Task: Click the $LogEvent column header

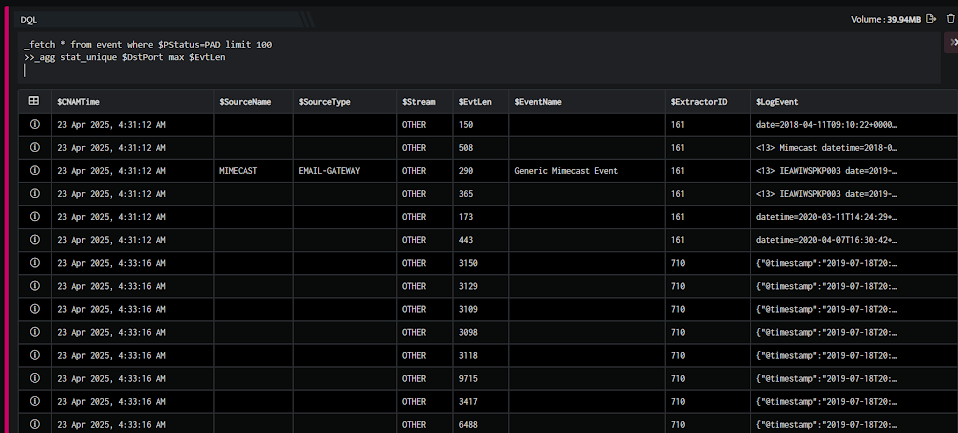Action: tap(777, 102)
